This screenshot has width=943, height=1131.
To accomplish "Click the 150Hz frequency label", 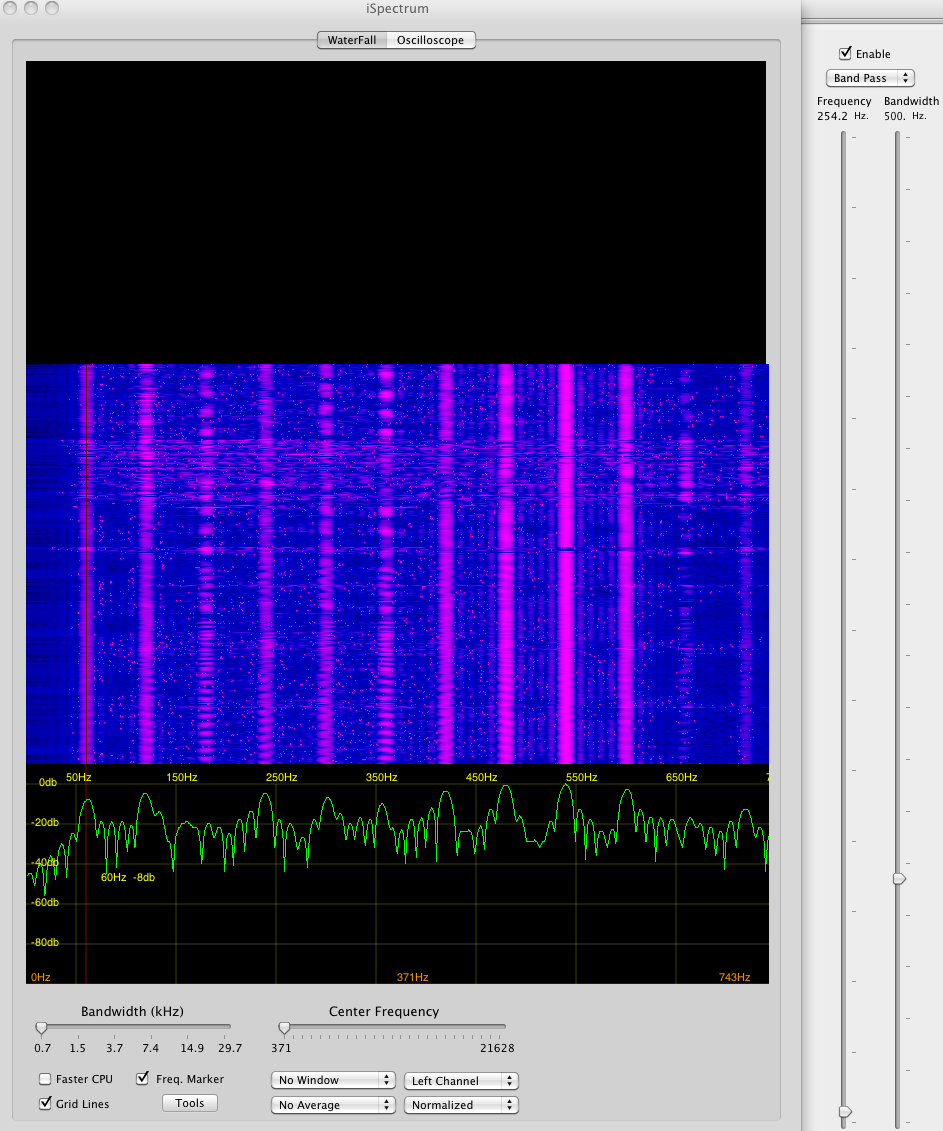I will point(182,777).
